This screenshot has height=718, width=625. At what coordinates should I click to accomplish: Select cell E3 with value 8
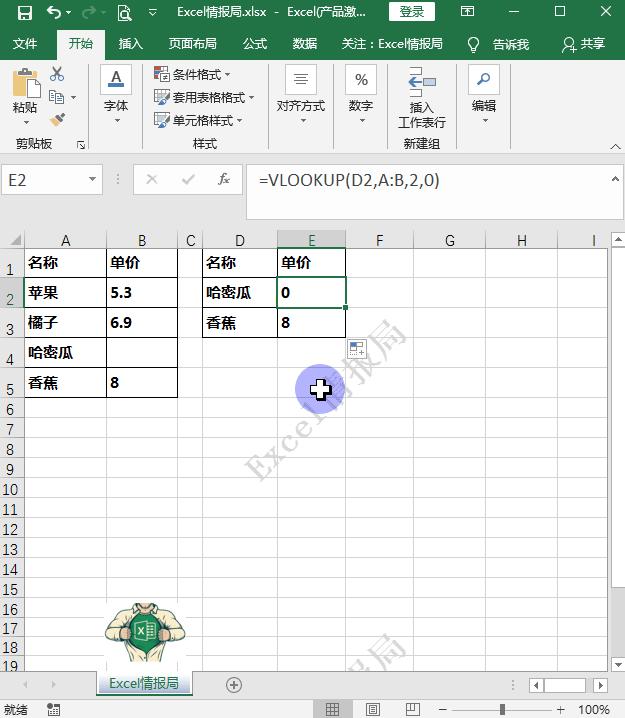click(x=311, y=323)
